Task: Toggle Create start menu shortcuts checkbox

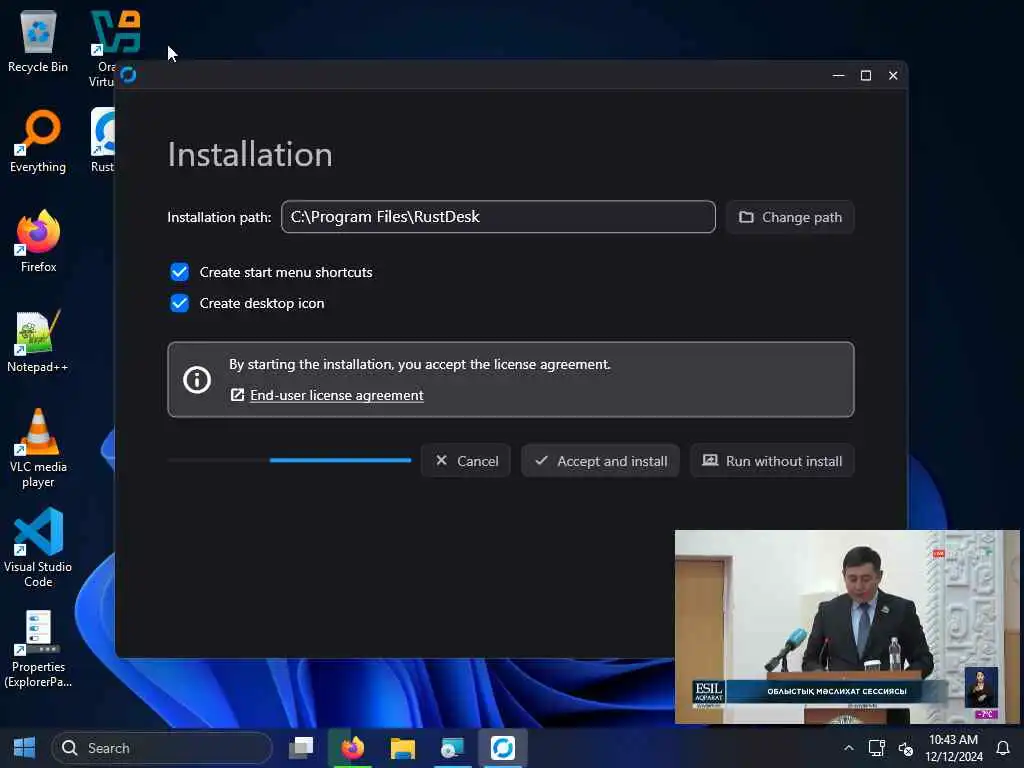Action: 180,272
